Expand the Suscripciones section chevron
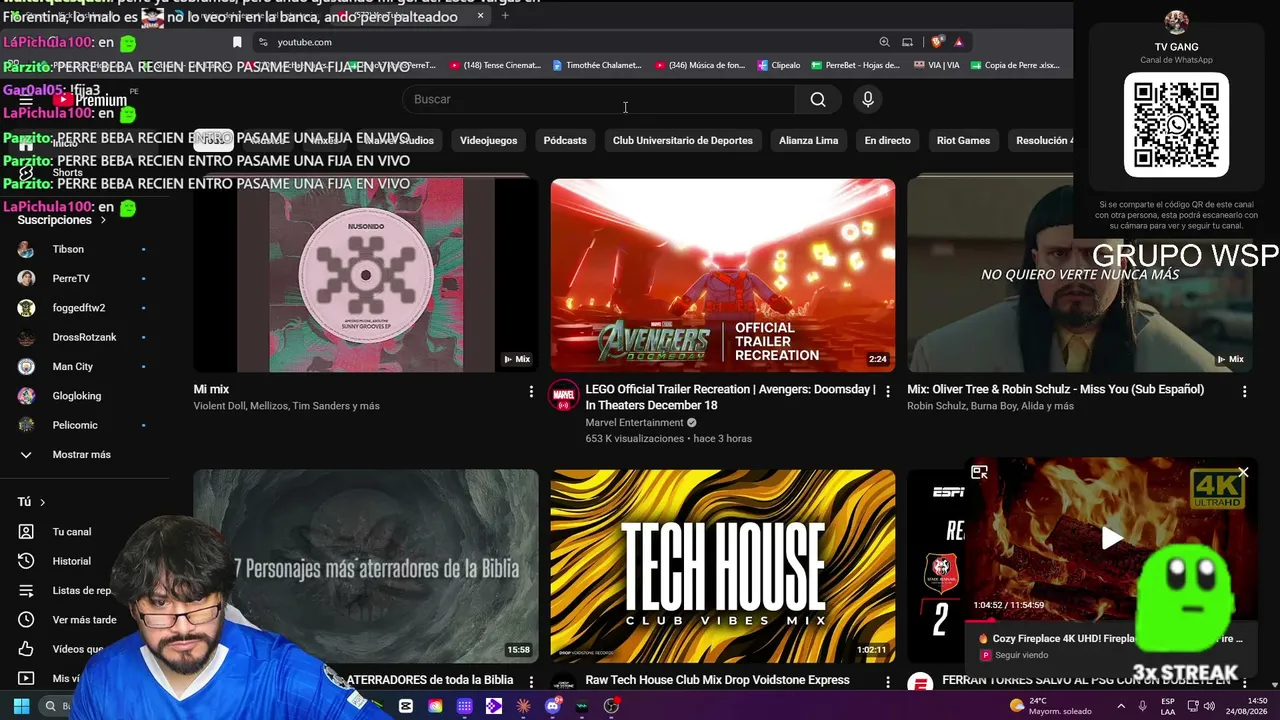 (102, 220)
